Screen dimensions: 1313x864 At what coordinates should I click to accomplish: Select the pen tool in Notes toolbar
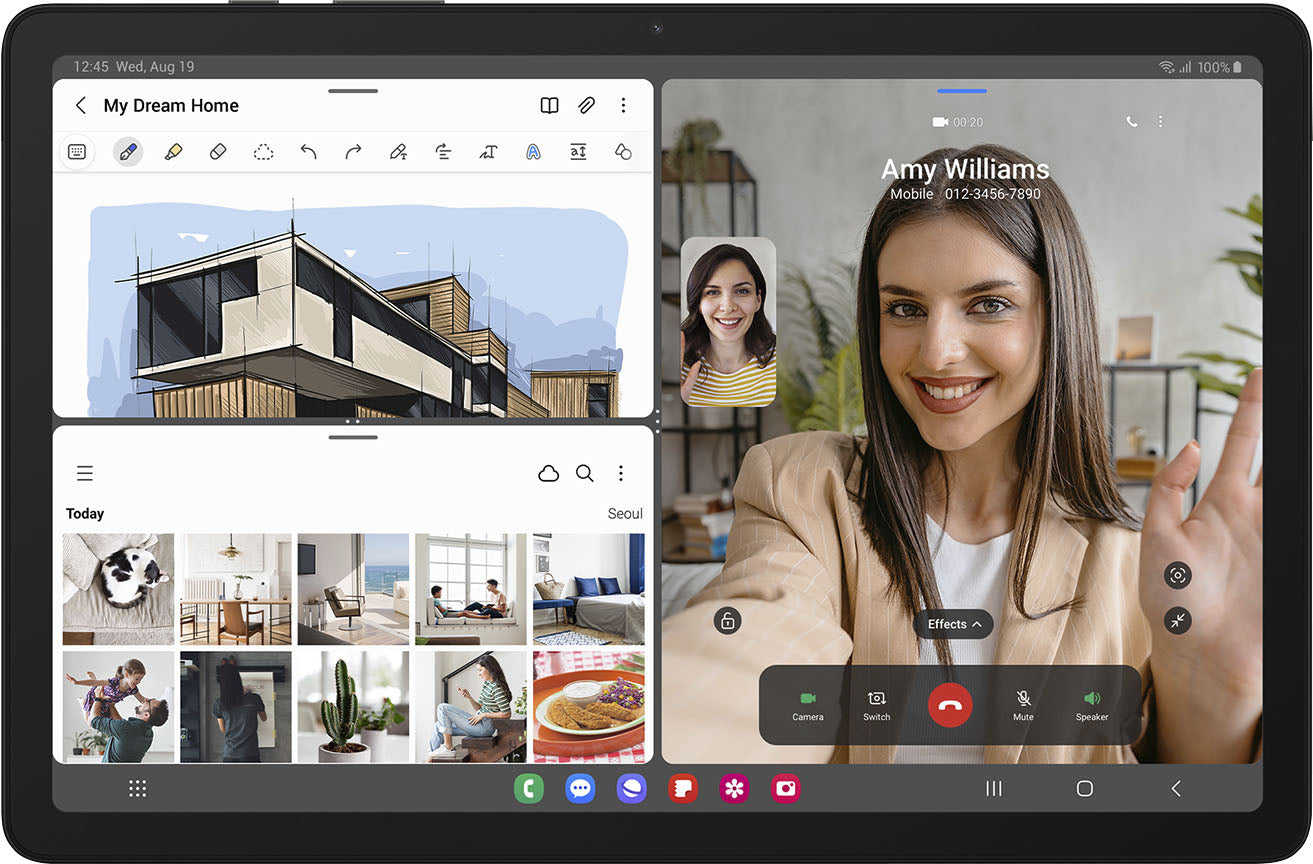coord(127,152)
